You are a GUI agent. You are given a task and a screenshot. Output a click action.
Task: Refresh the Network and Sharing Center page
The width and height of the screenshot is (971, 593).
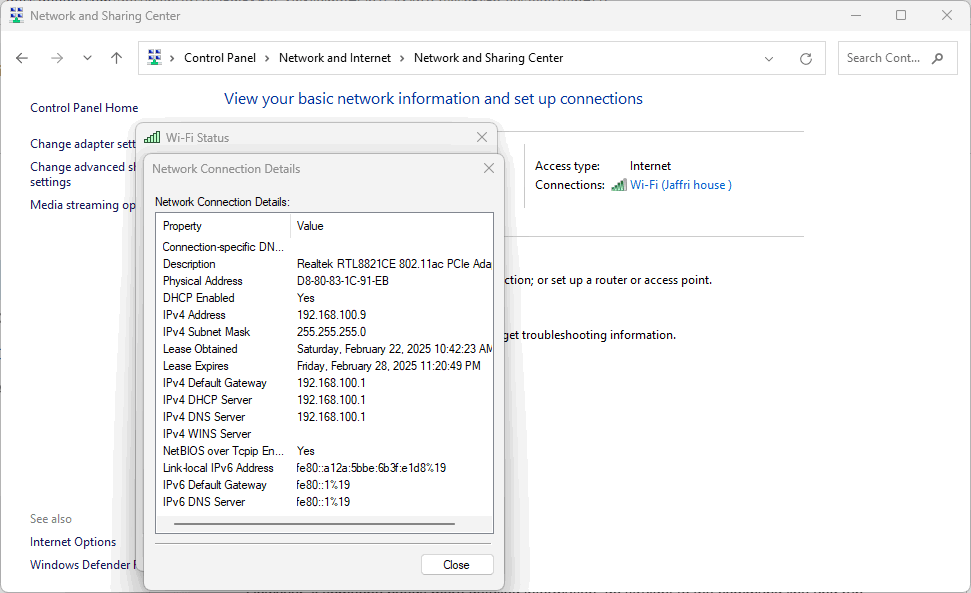[805, 59]
